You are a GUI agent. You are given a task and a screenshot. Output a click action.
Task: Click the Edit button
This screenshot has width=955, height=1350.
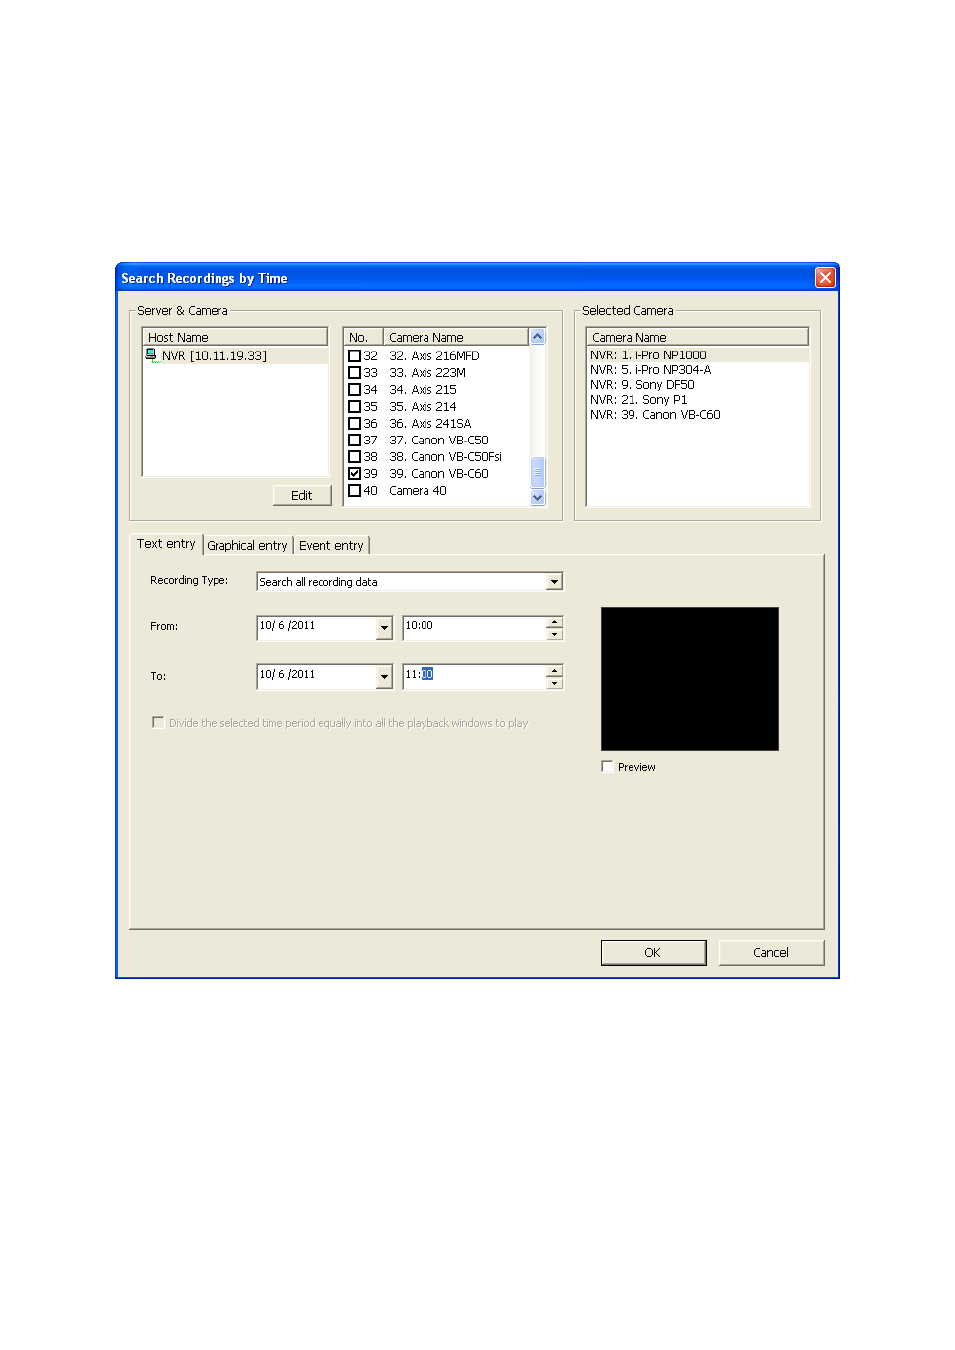[x=302, y=496]
